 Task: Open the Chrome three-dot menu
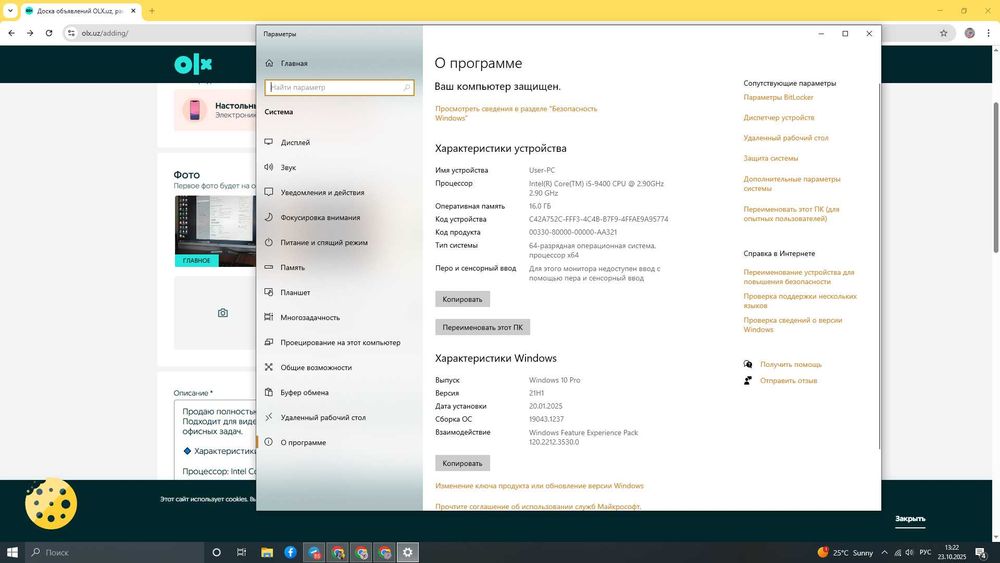click(989, 33)
